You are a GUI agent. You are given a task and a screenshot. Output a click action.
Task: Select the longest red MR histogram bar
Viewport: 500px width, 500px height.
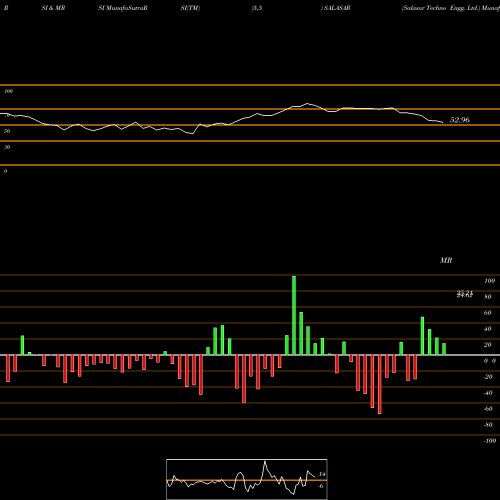pyautogui.click(x=379, y=384)
